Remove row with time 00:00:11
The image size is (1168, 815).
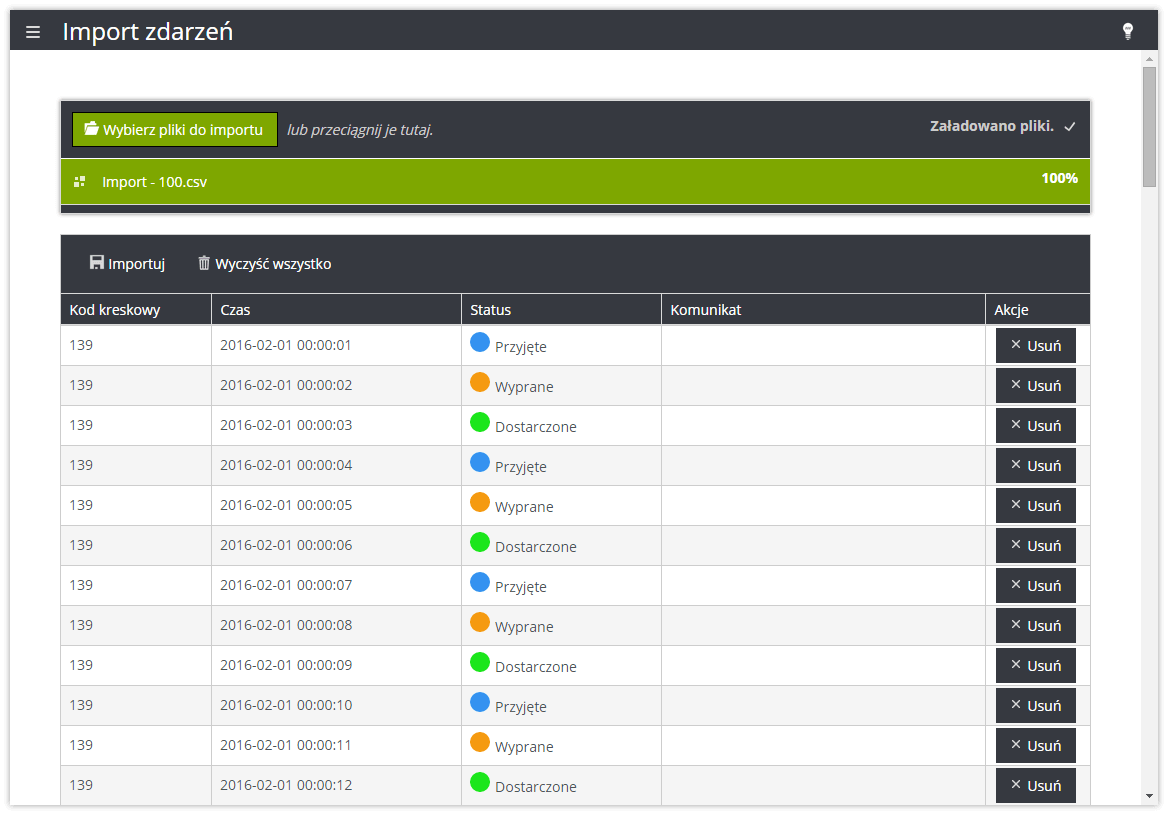coord(1035,746)
